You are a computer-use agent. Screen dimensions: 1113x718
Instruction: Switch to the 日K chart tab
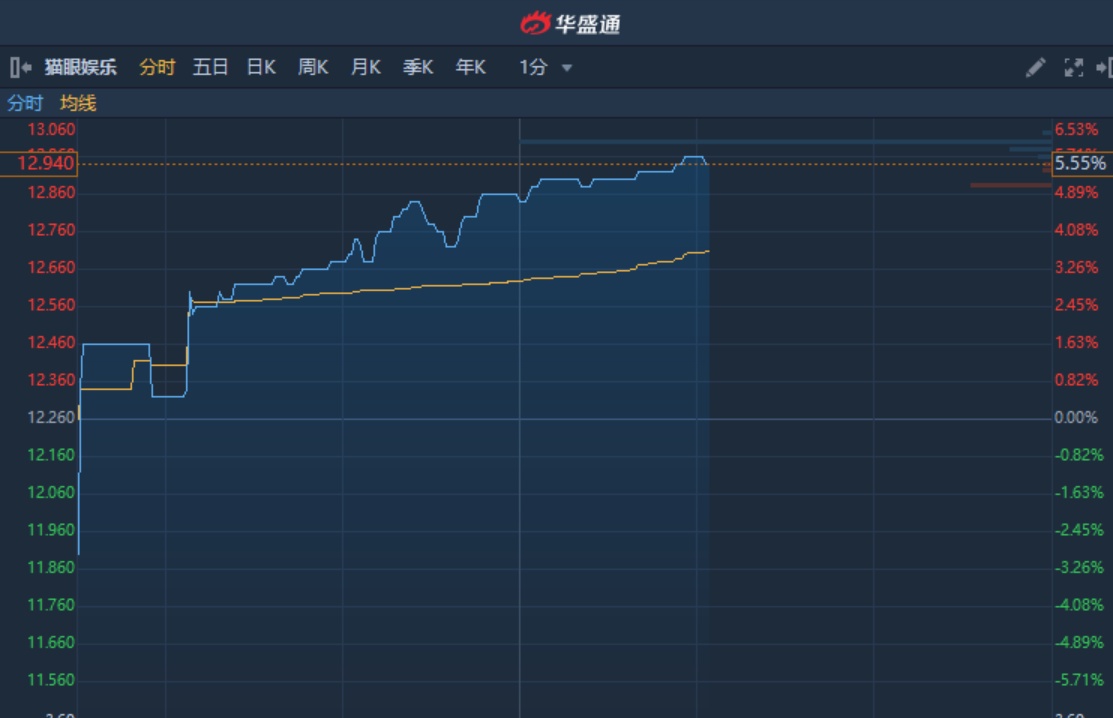coord(261,68)
